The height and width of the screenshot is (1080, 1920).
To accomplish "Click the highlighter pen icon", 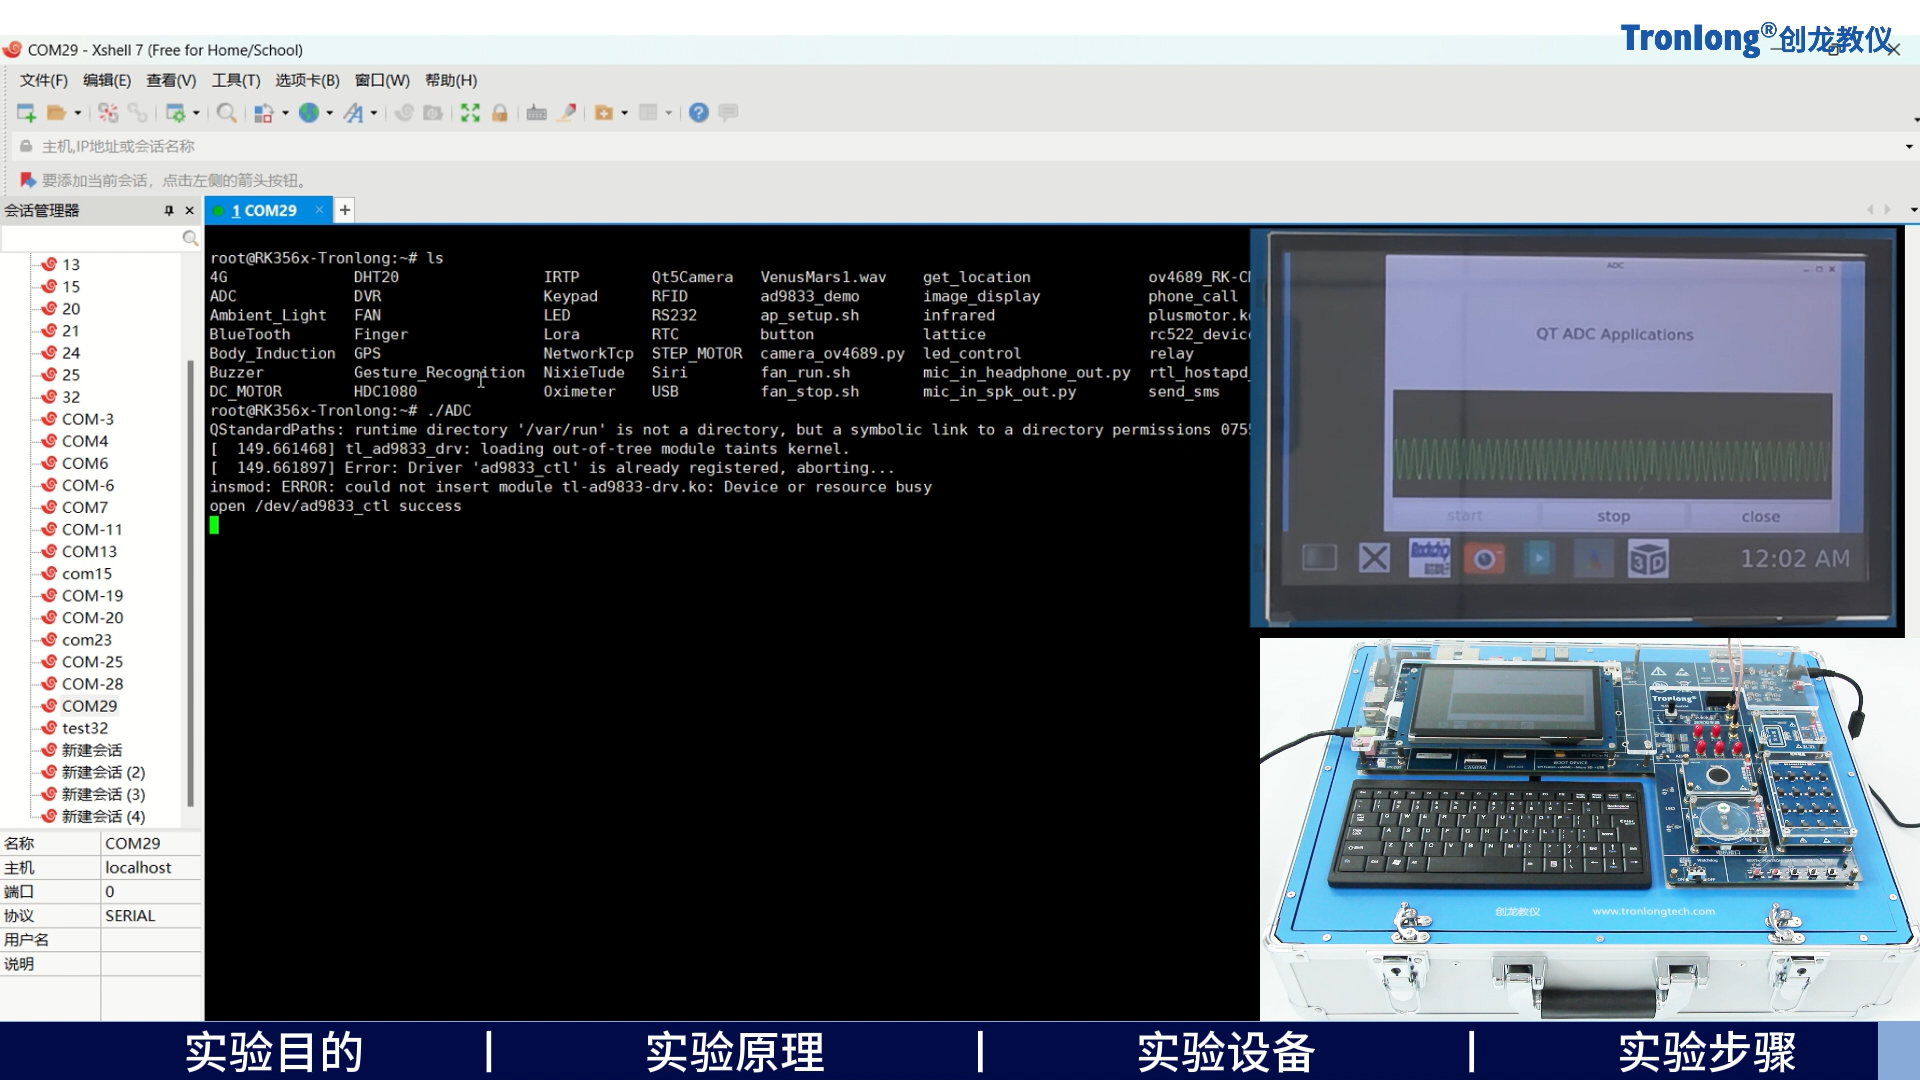I will click(x=567, y=113).
